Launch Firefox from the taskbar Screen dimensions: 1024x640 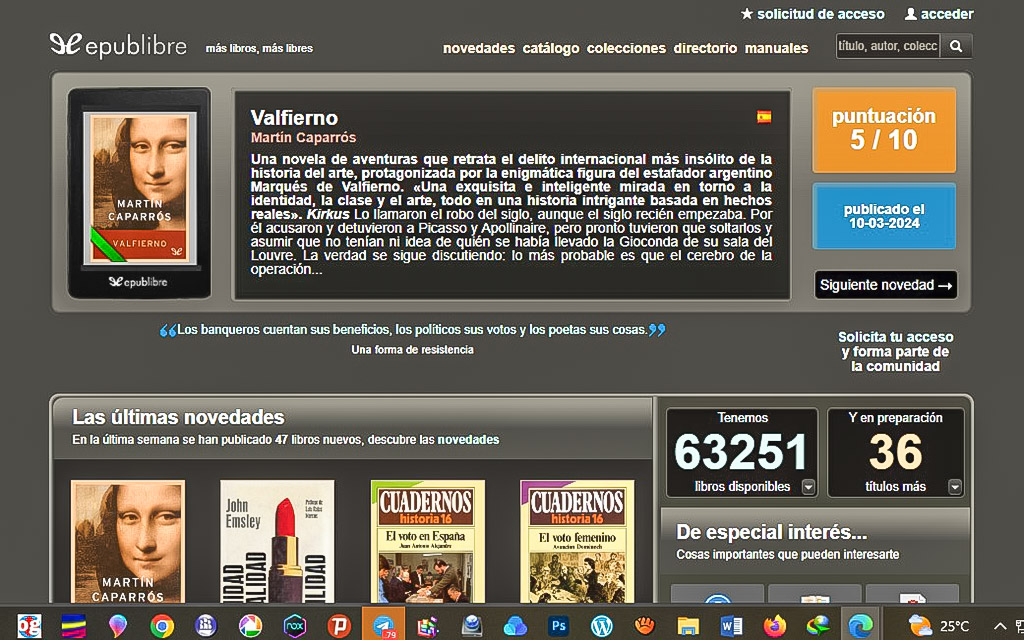pos(774,624)
